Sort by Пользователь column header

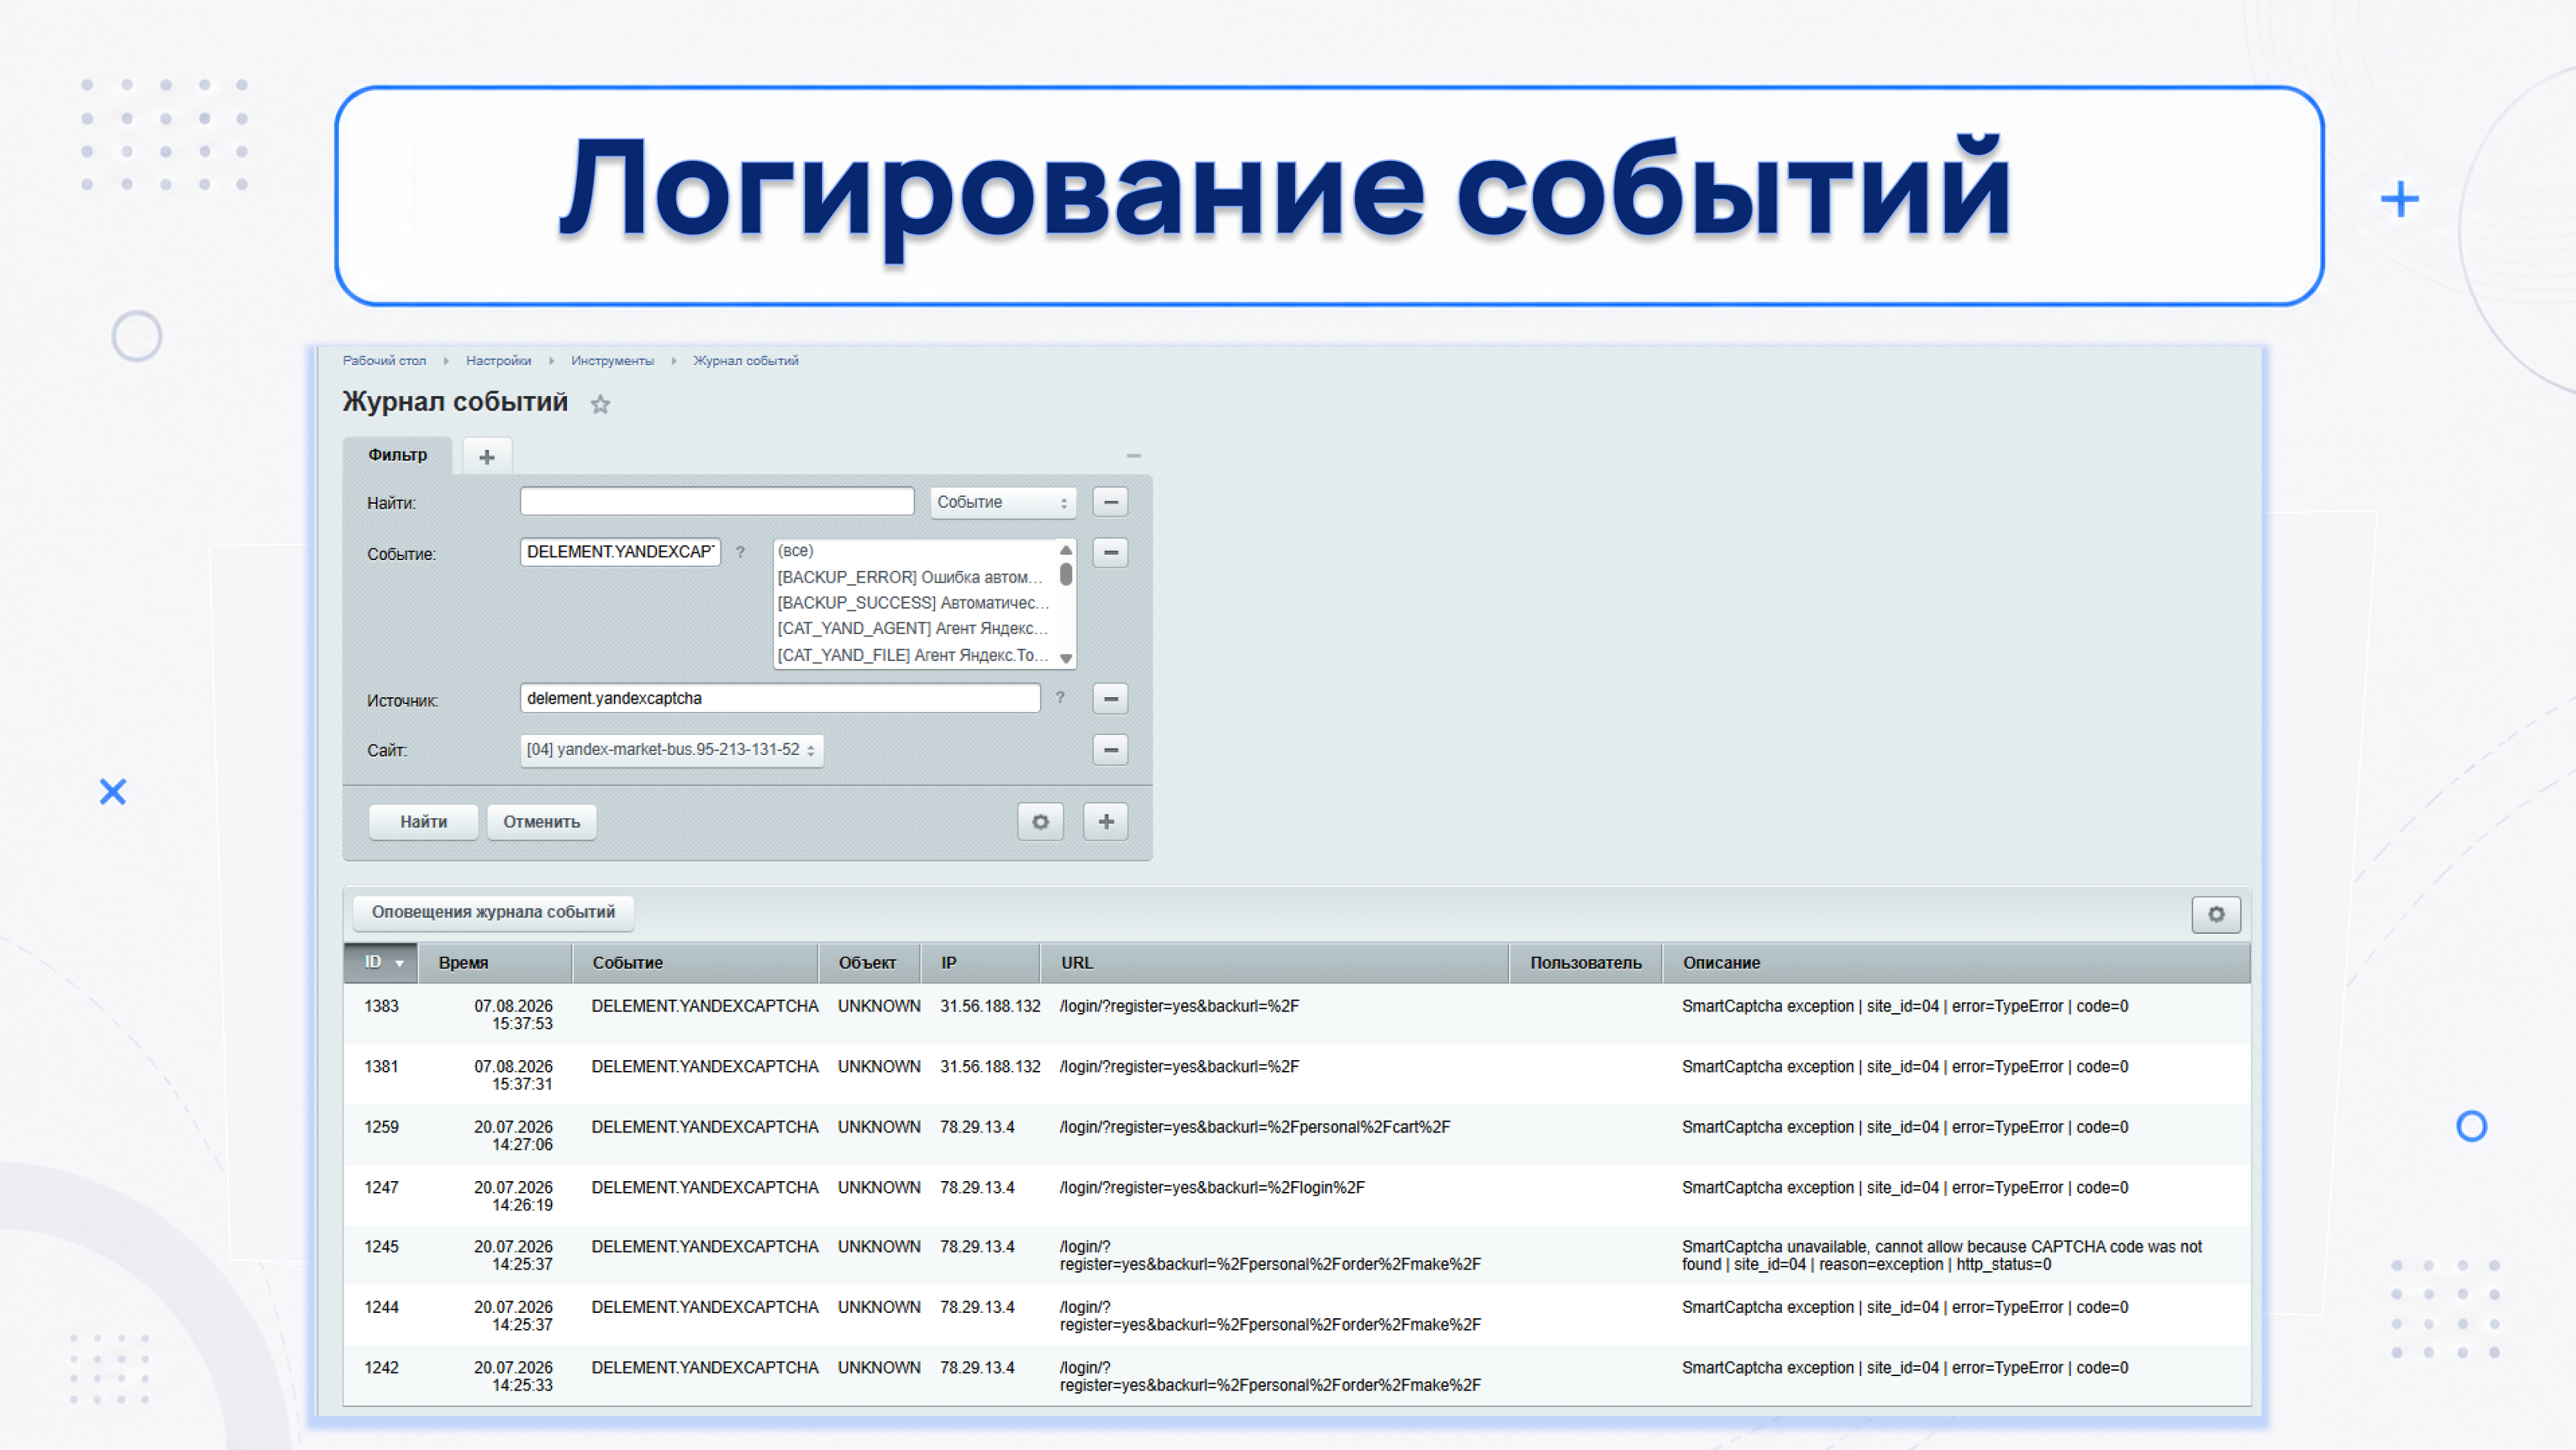click(x=1585, y=963)
